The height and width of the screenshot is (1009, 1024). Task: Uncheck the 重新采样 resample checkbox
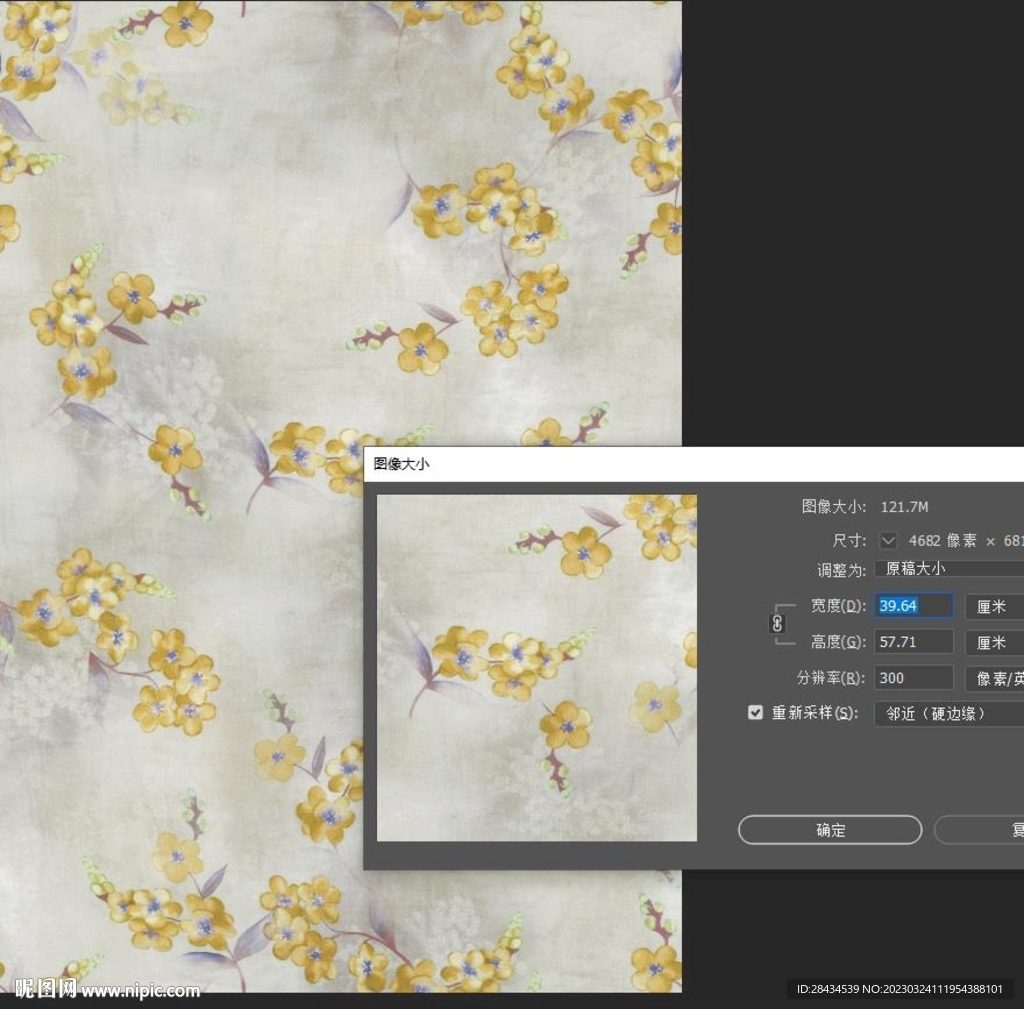click(x=756, y=713)
